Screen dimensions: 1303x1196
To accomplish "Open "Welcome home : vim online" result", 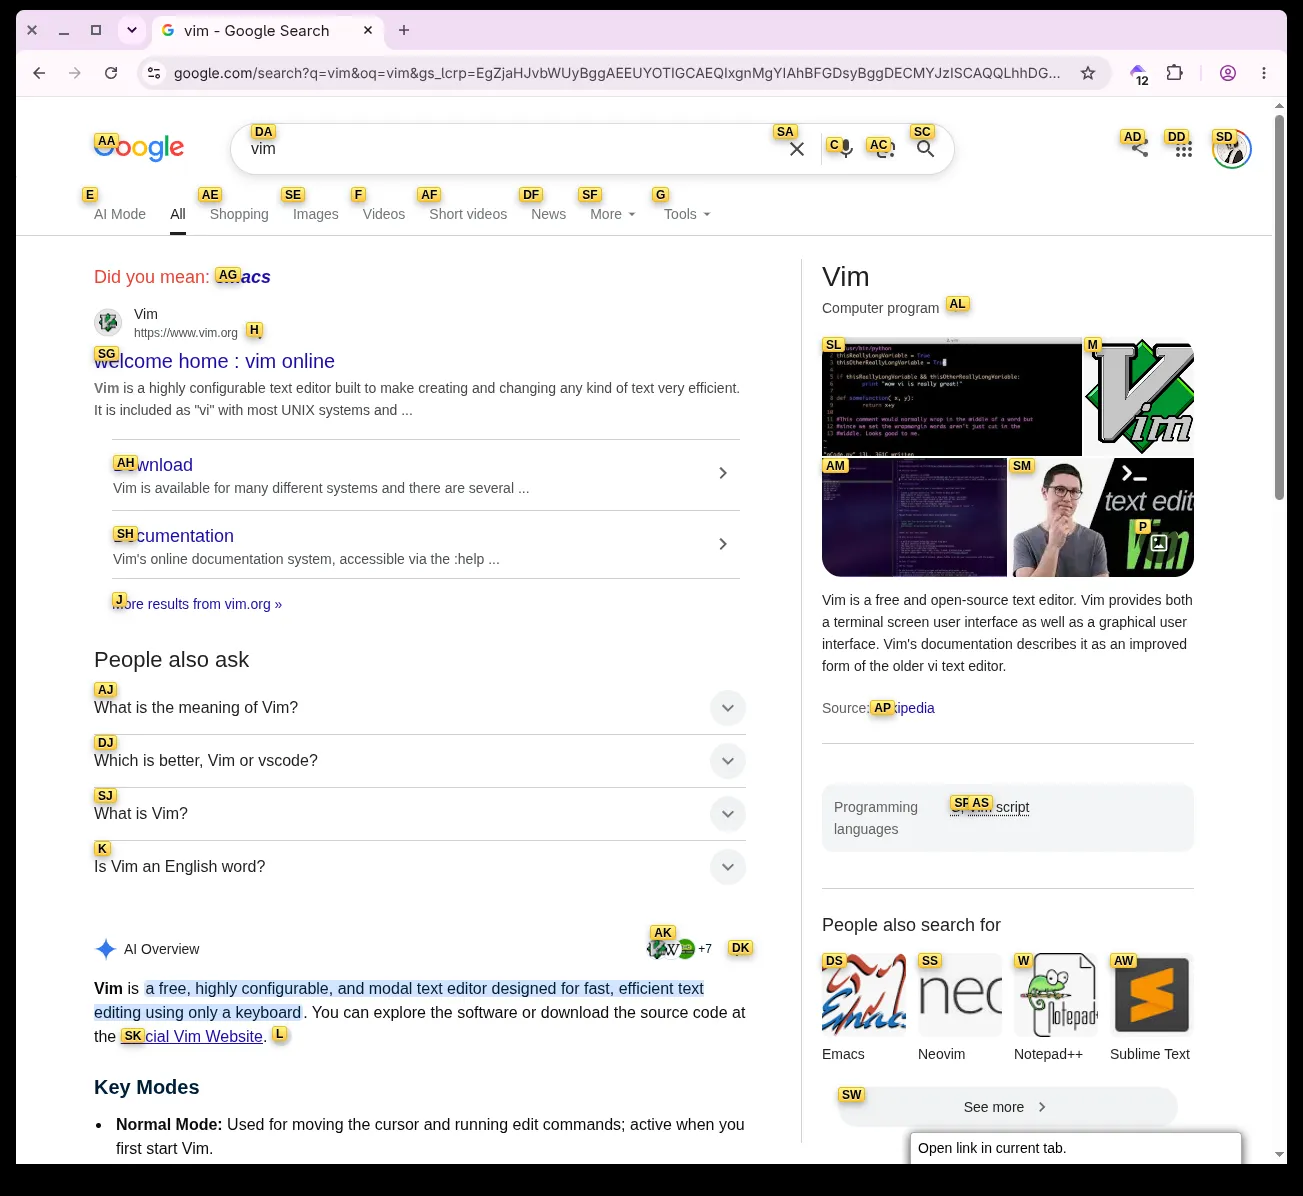I will click(214, 361).
